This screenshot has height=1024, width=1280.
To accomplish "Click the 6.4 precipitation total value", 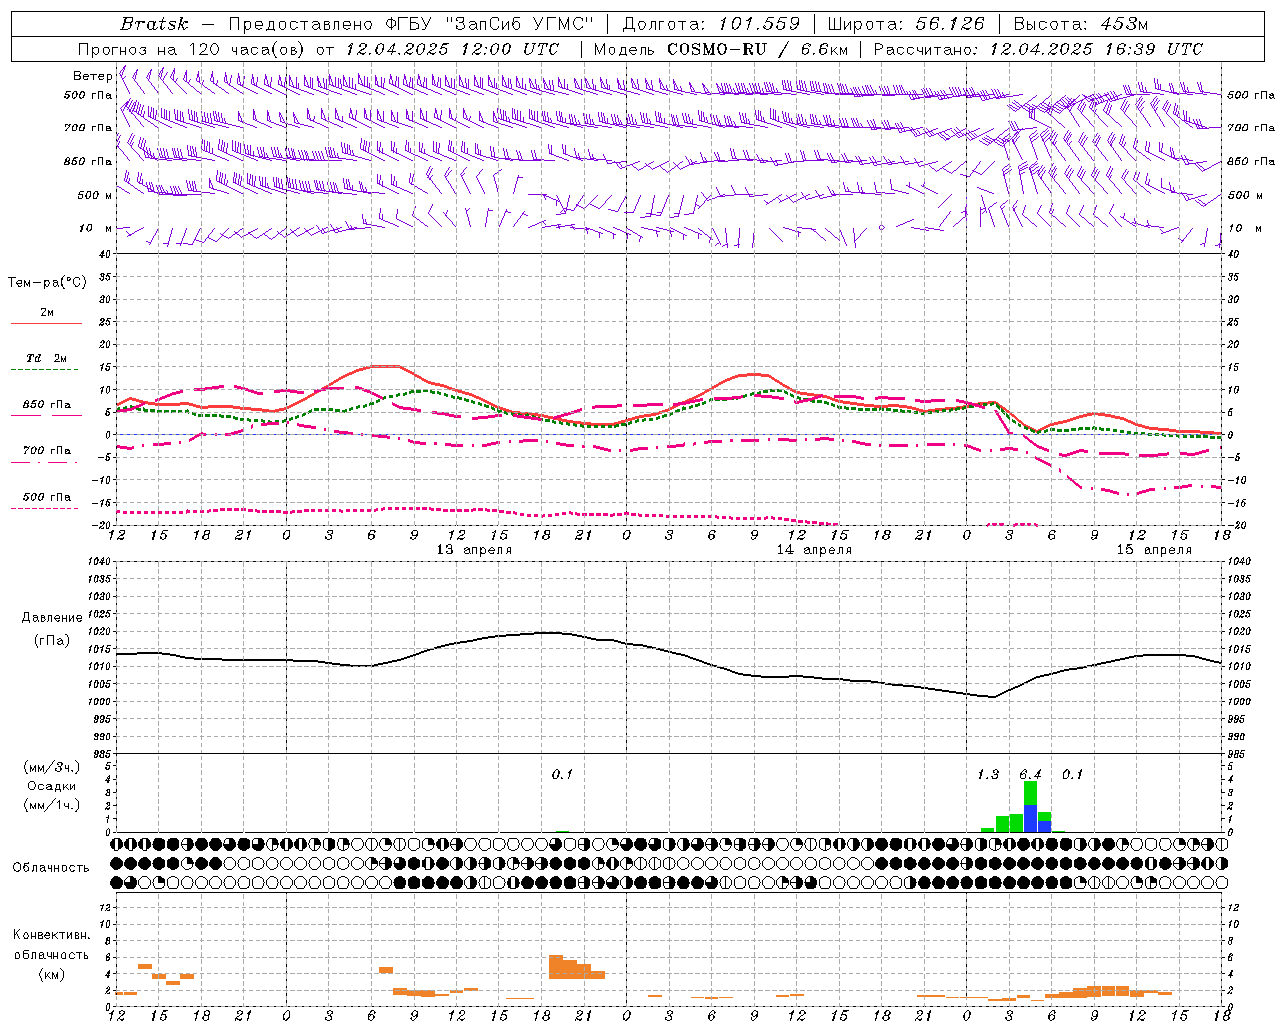I will tap(1030, 775).
